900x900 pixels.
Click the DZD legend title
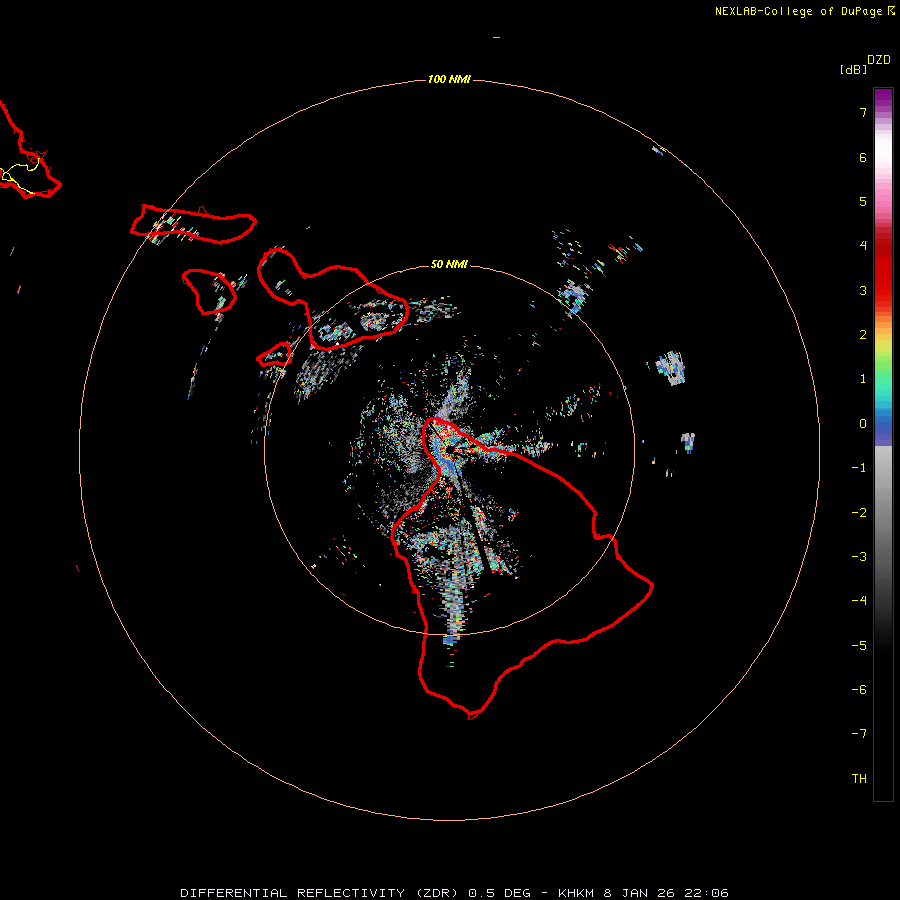[x=879, y=60]
